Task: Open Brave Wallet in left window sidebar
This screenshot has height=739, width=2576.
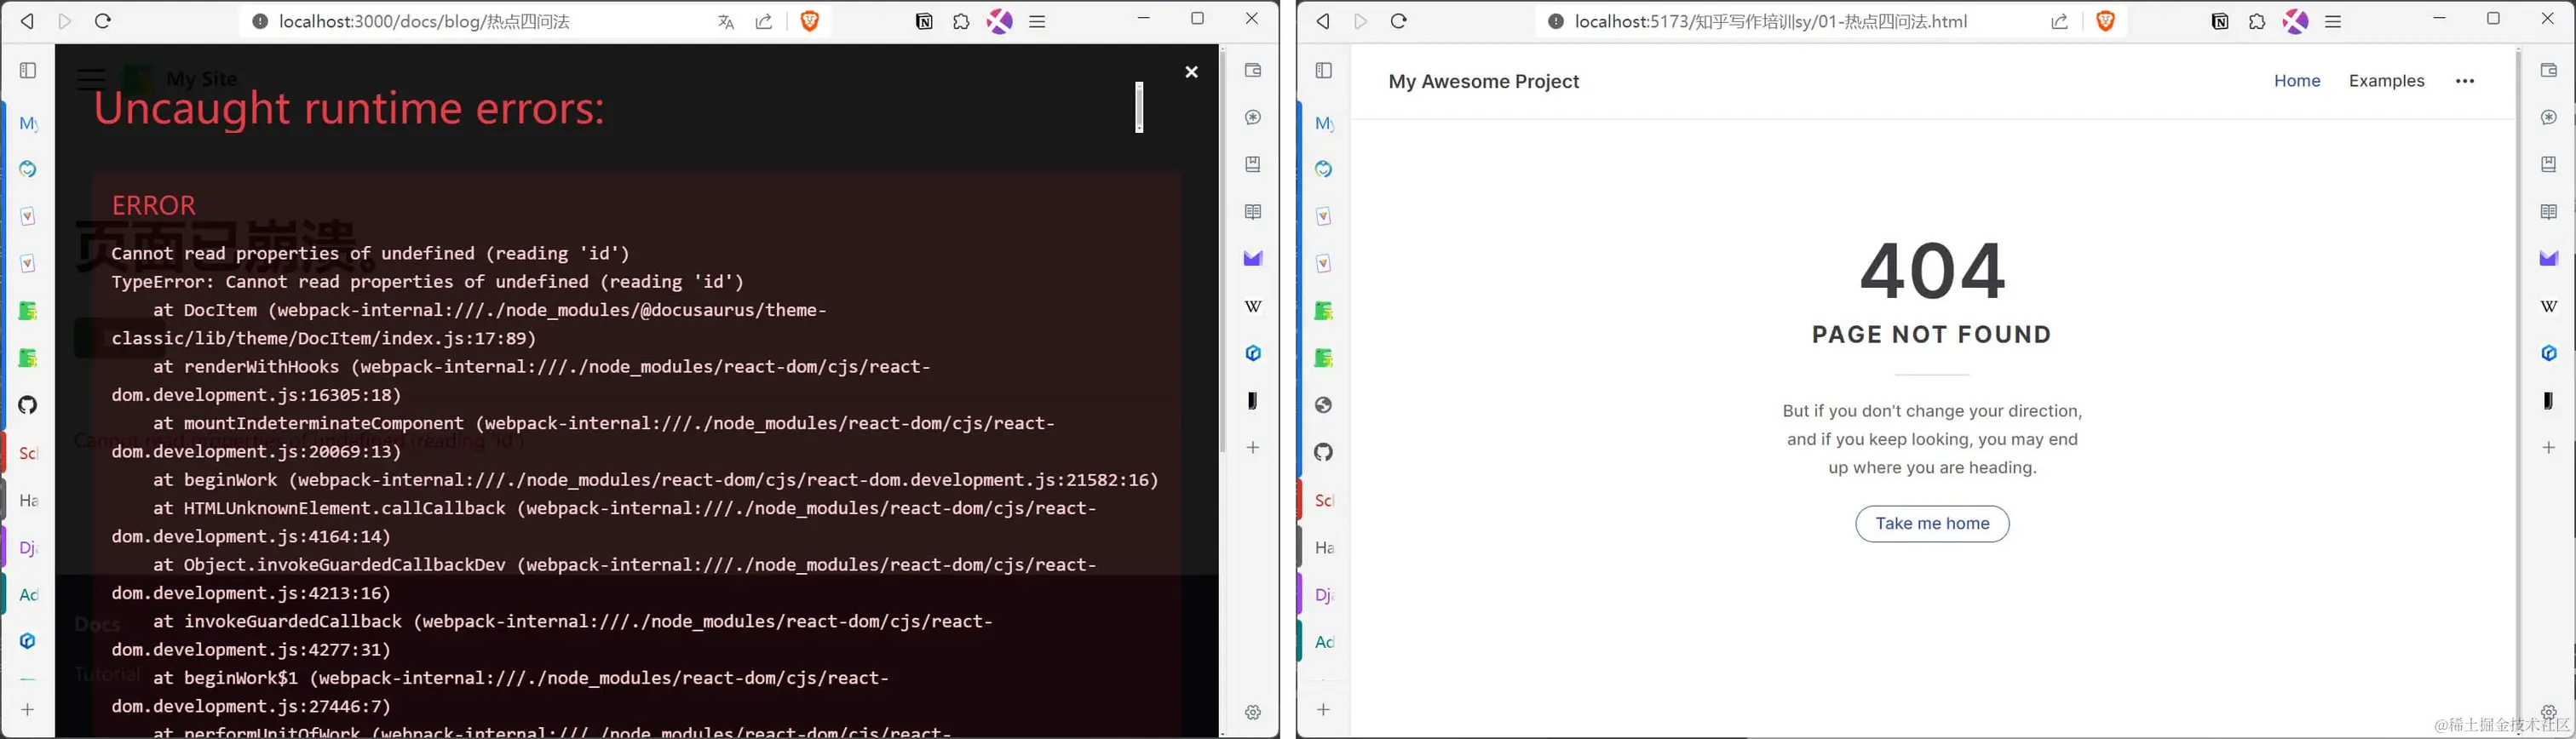Action: [1253, 70]
